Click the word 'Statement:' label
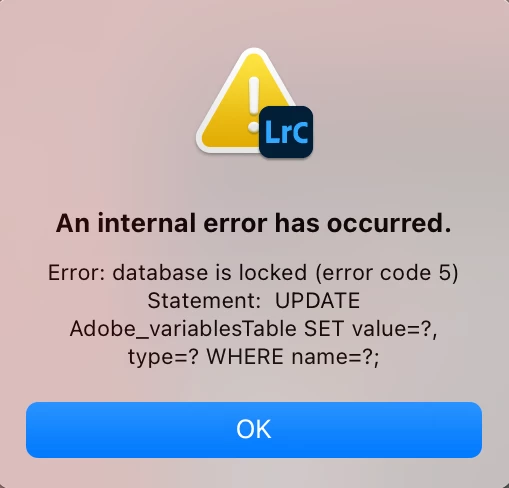 coord(204,301)
